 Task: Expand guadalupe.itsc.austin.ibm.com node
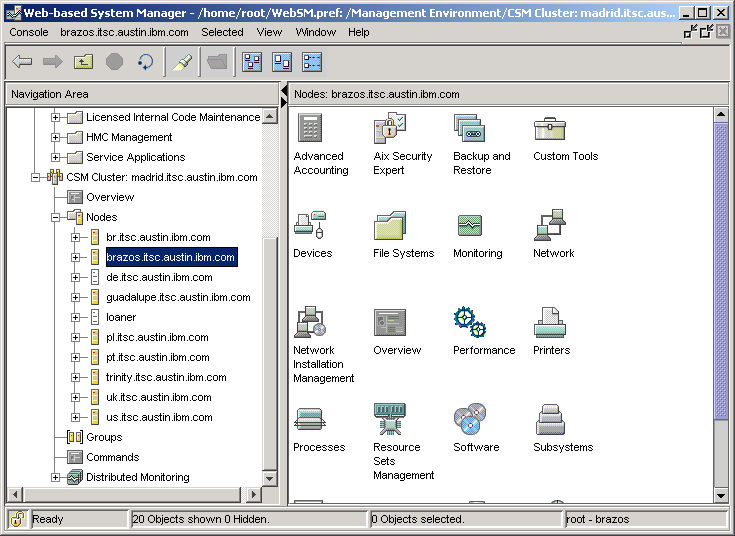point(75,297)
